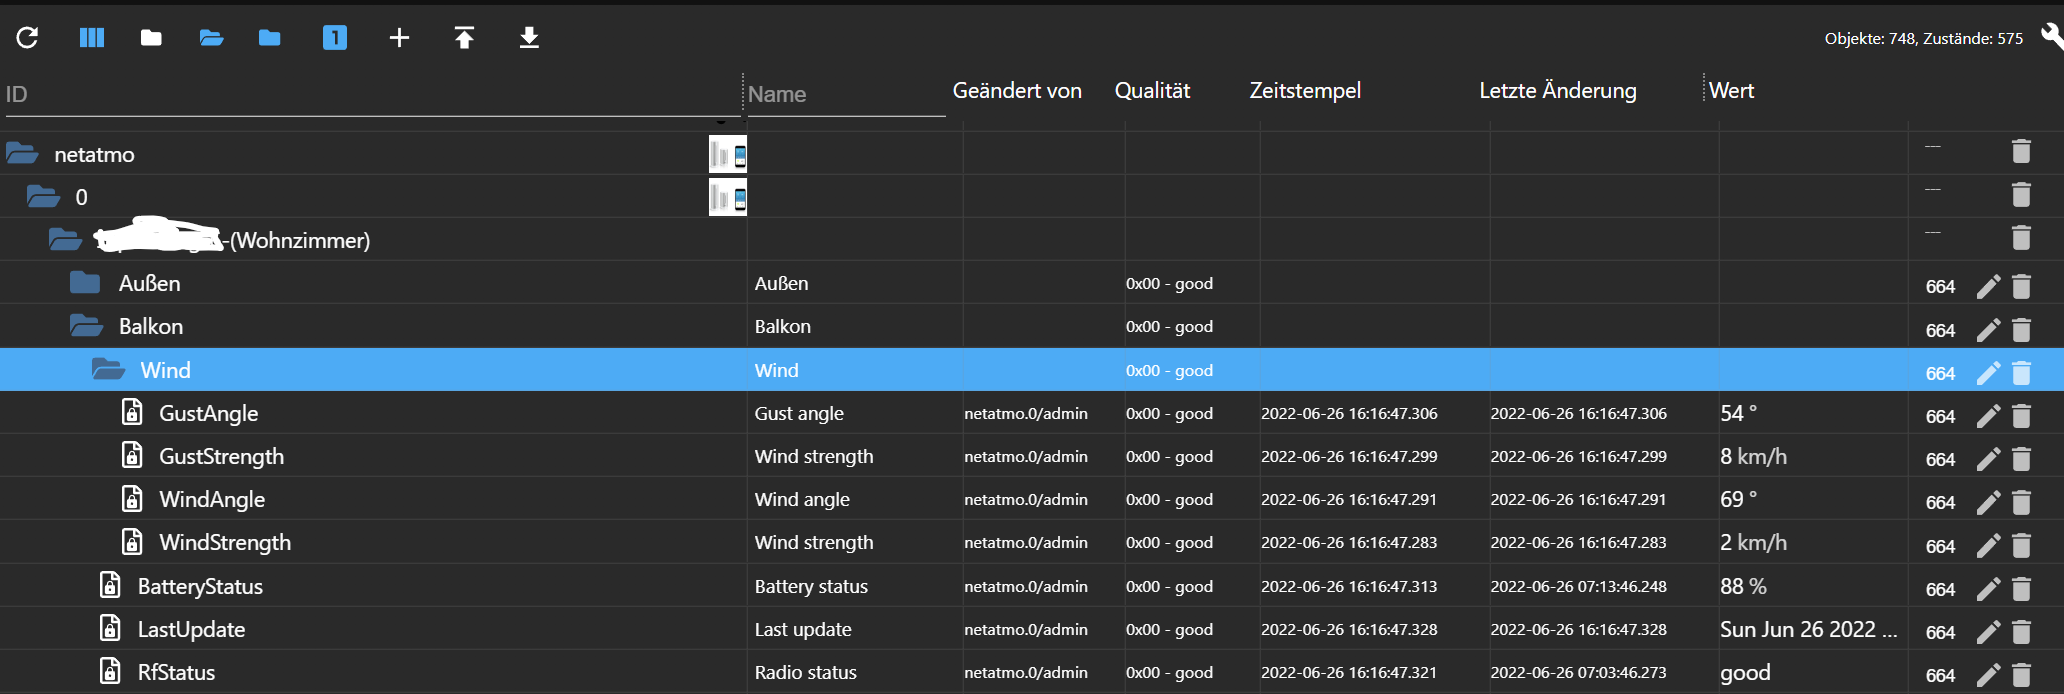This screenshot has height=694, width=2064.
Task: Click the Name filter field
Action: pyautogui.click(x=845, y=94)
